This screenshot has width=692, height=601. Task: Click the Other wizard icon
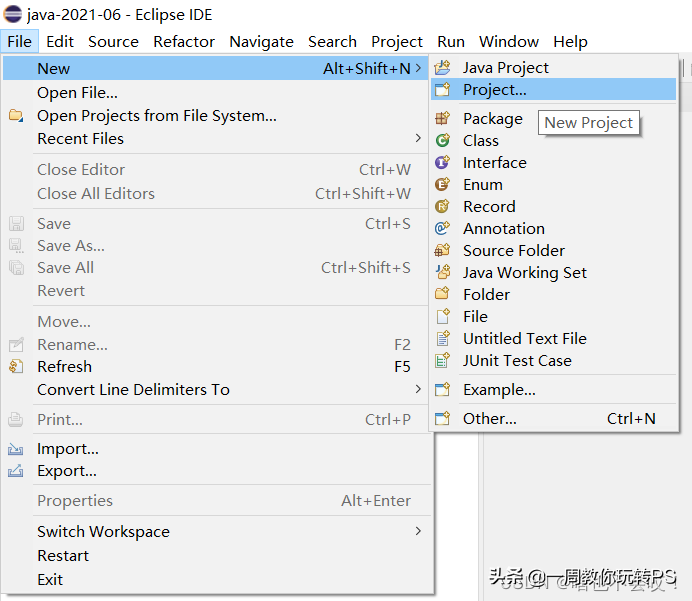point(442,418)
